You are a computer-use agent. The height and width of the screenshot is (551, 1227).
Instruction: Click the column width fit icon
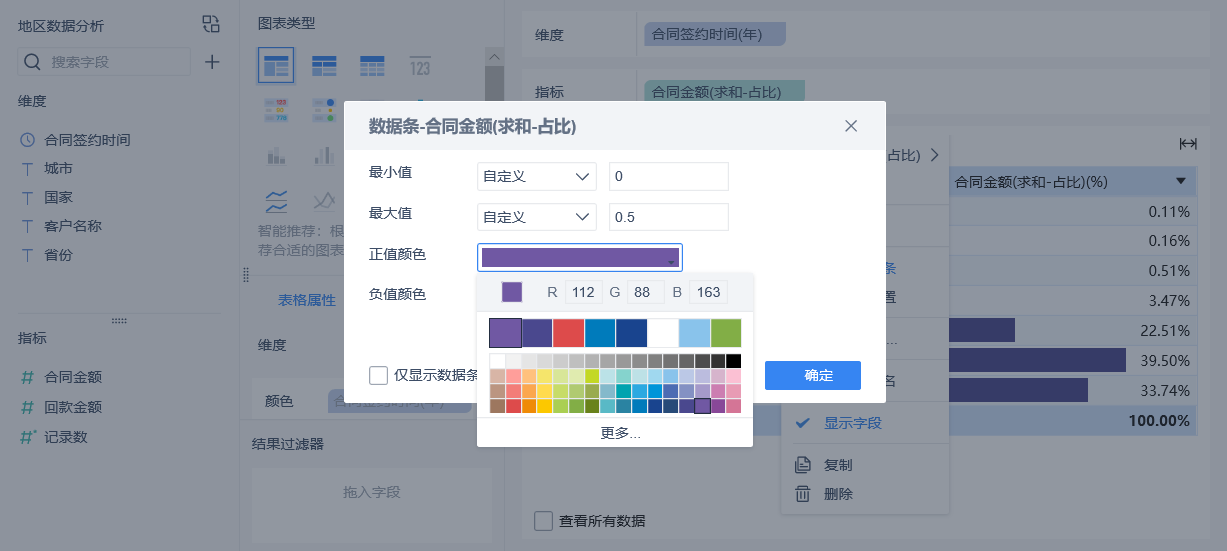pyautogui.click(x=1188, y=144)
